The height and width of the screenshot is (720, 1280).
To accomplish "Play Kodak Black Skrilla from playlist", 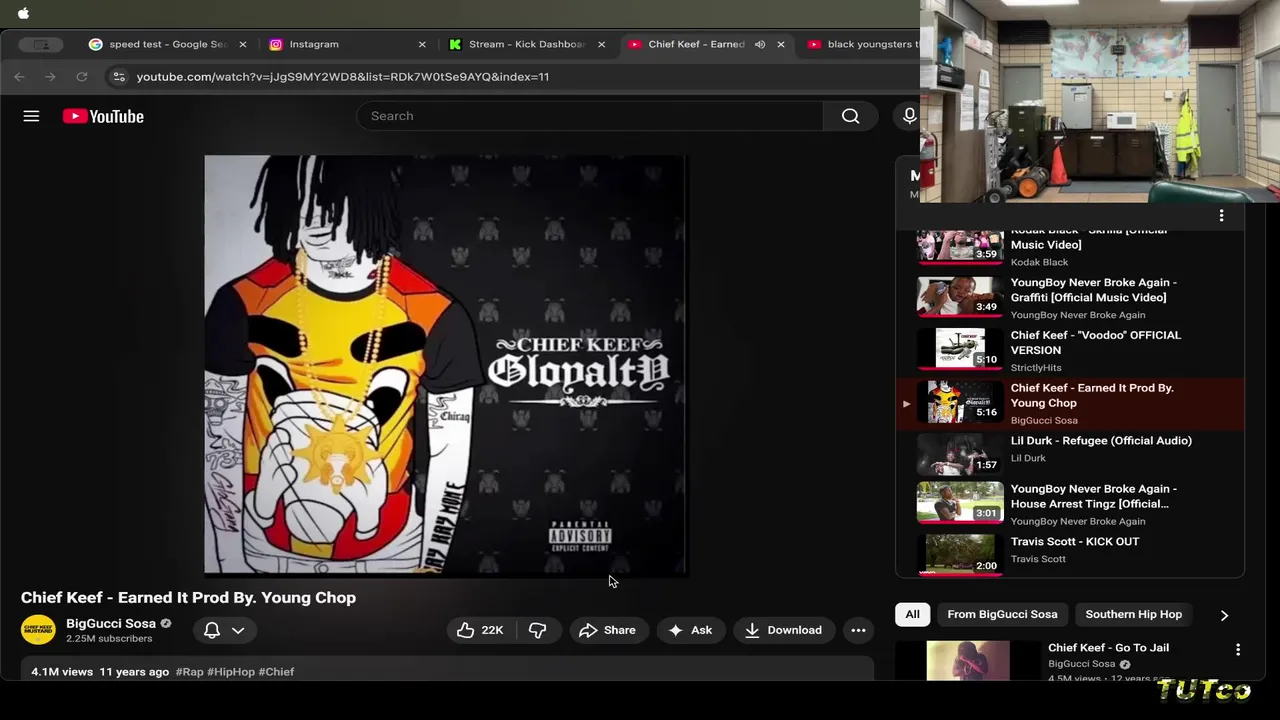I will pyautogui.click(x=1070, y=245).
